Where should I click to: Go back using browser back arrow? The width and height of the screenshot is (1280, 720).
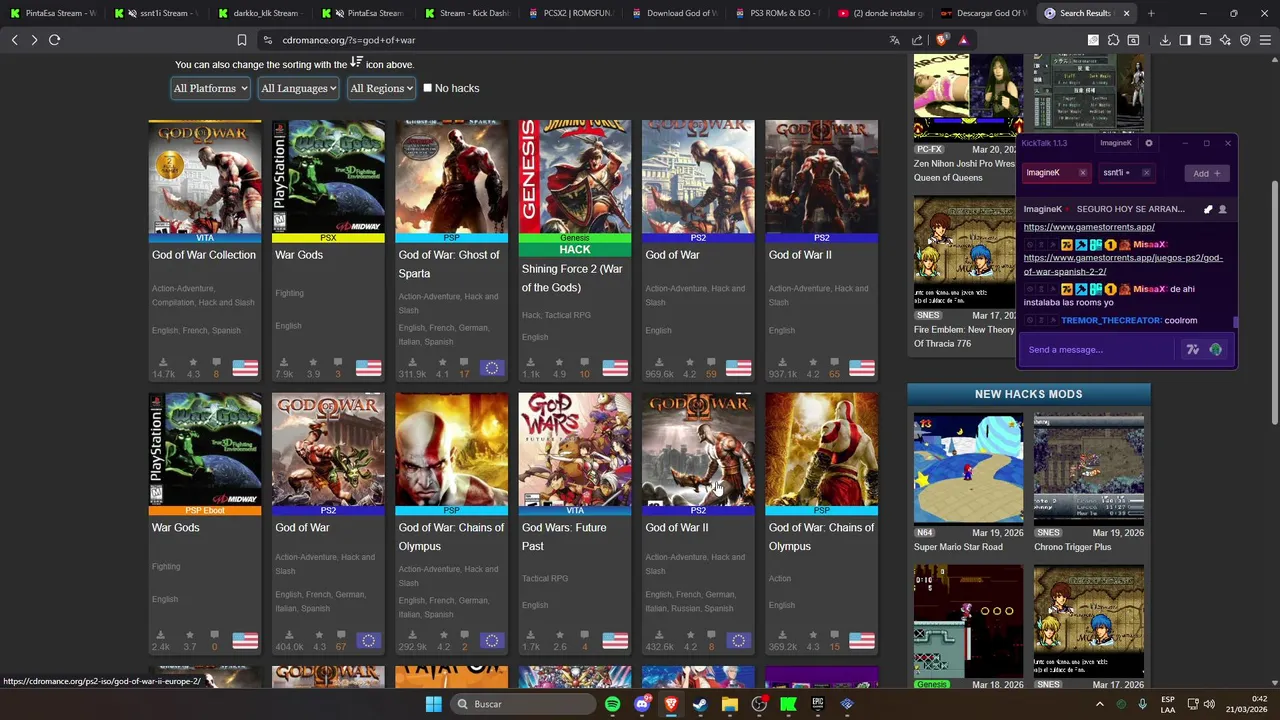point(14,40)
